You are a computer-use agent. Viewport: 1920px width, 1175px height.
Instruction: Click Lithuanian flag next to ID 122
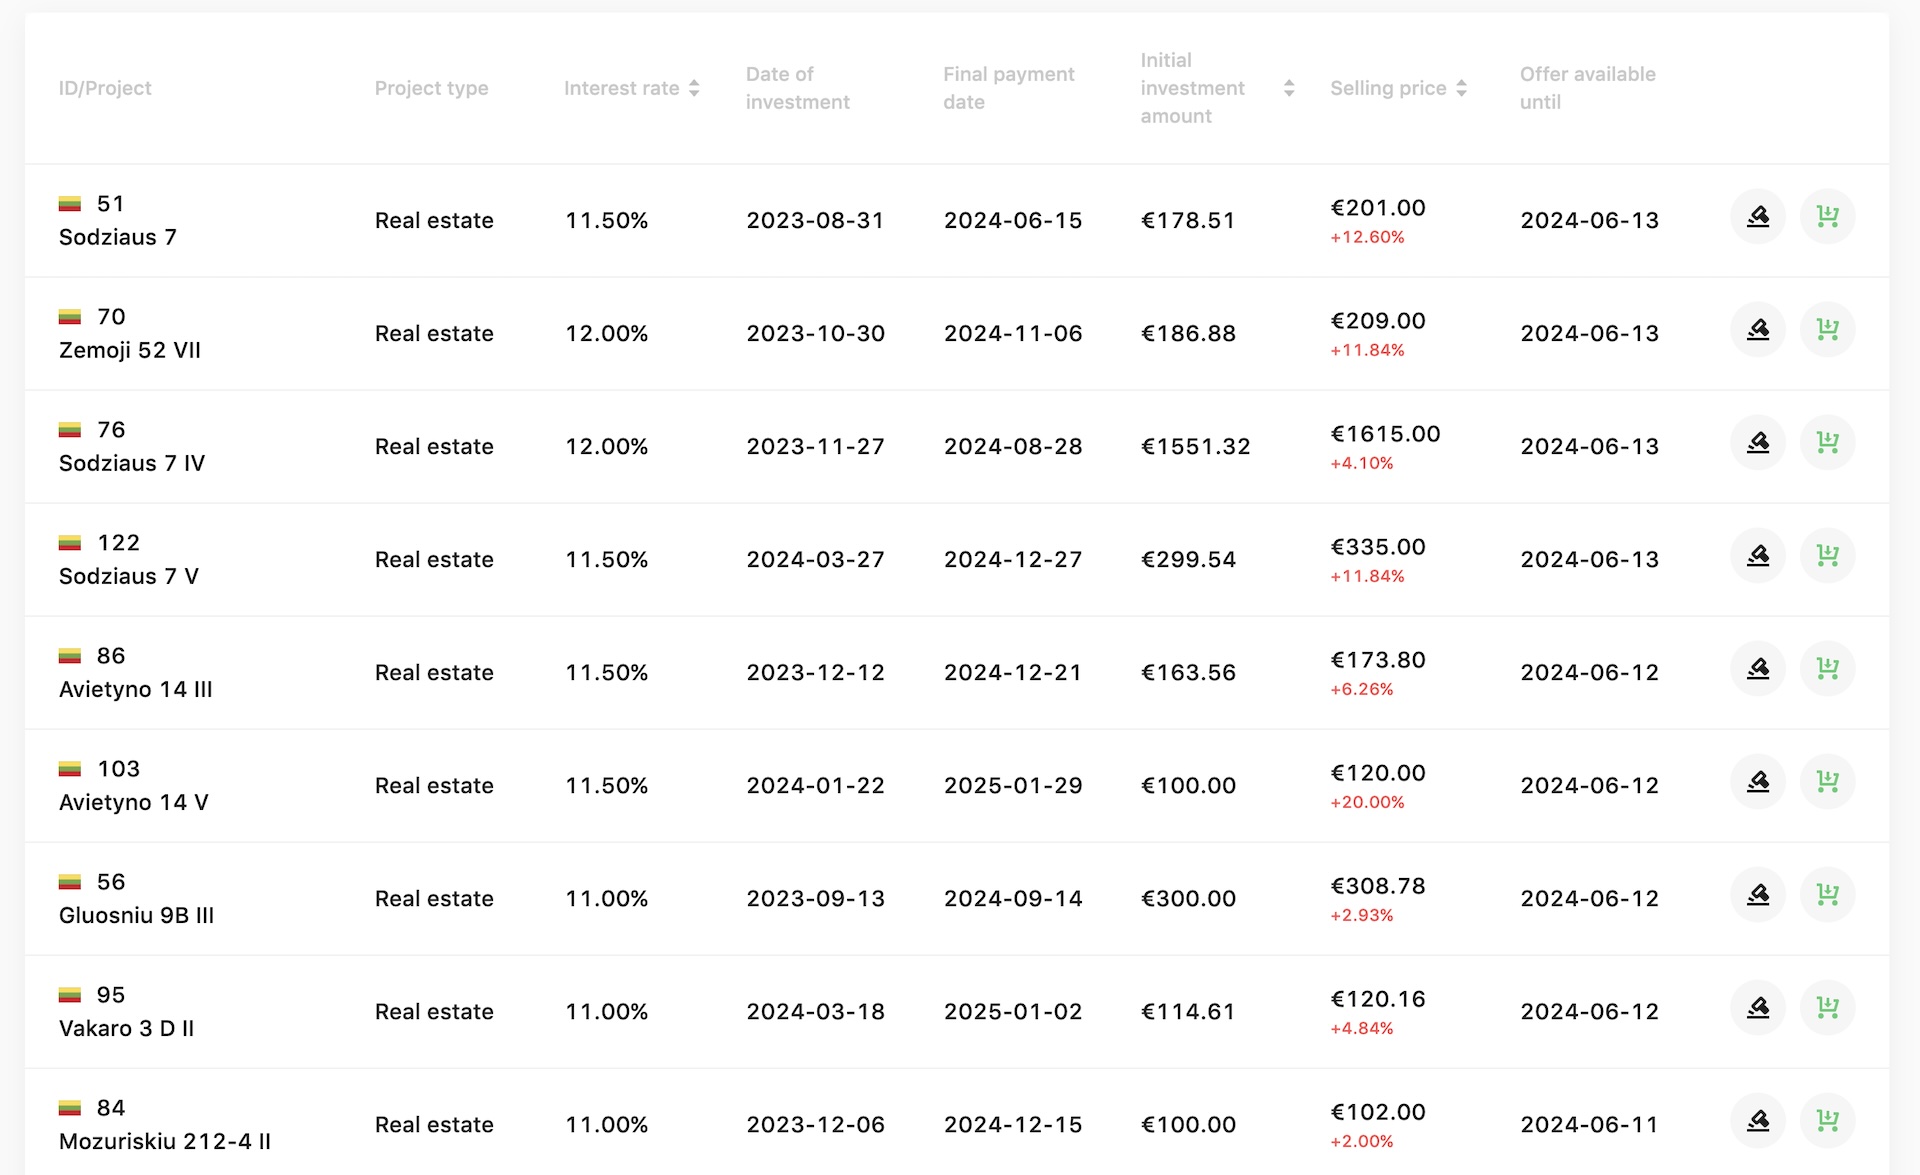(x=70, y=544)
